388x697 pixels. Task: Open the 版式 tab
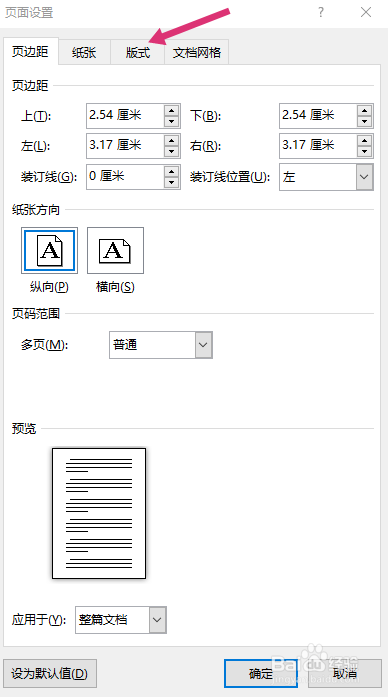coord(138,52)
